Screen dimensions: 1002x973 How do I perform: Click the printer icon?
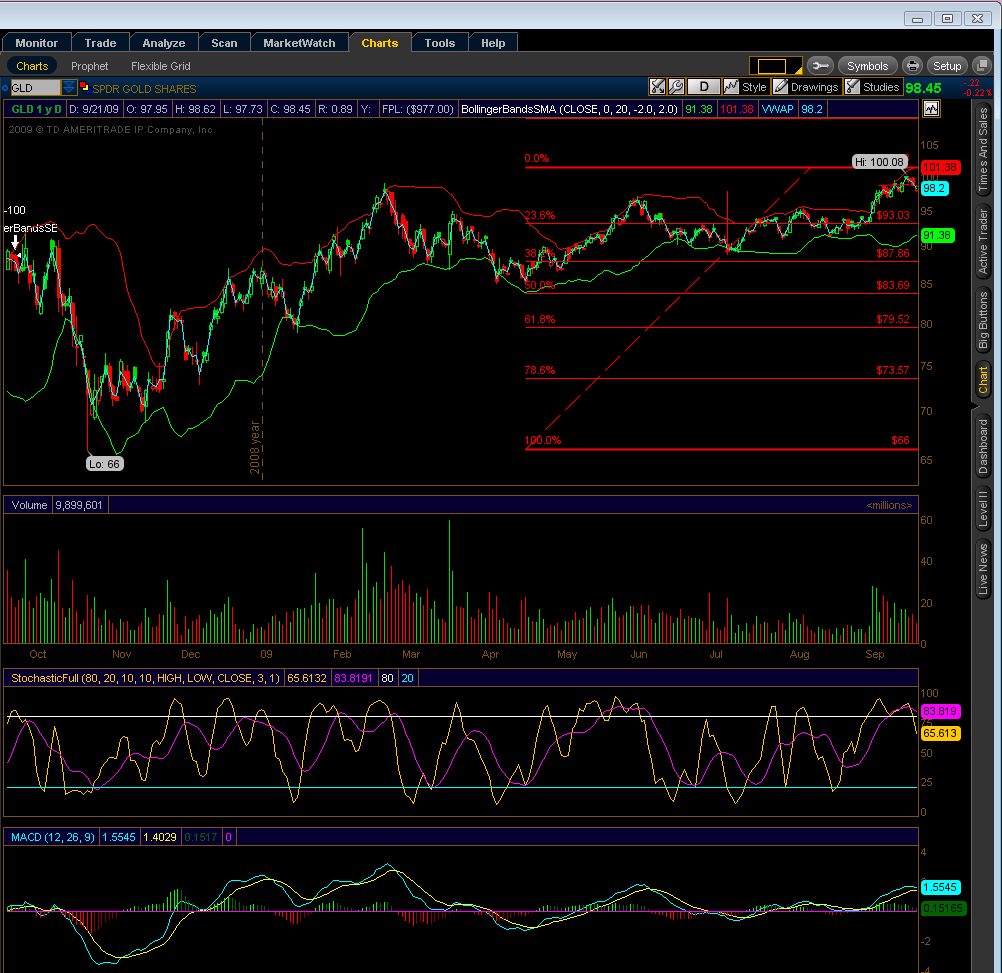pos(912,66)
